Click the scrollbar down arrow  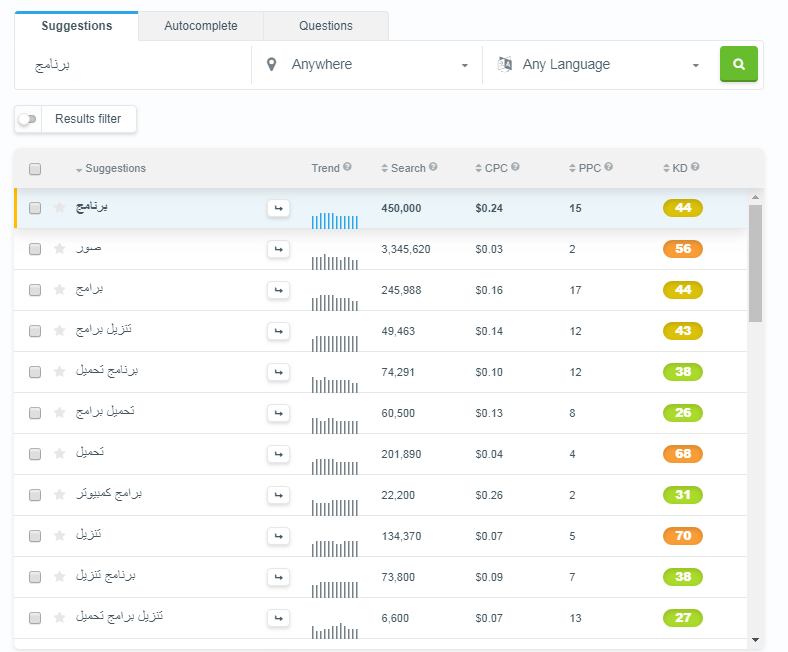(755, 640)
